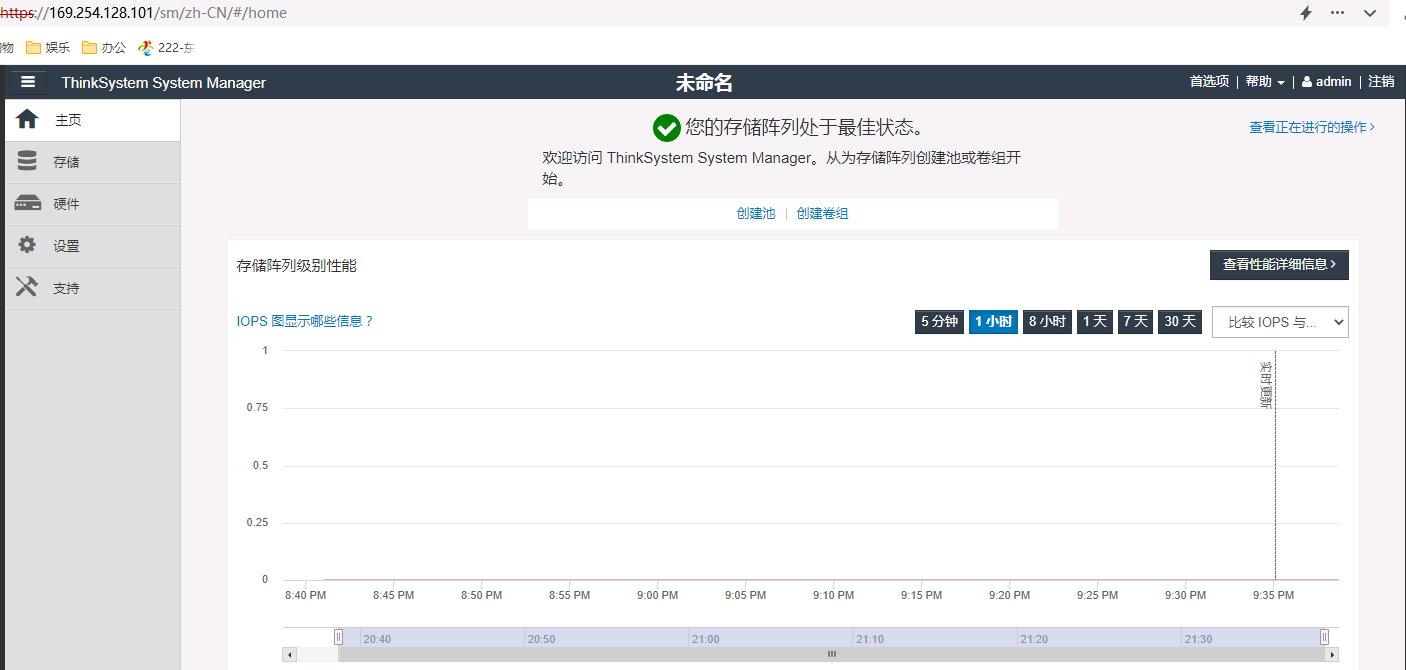This screenshot has width=1406, height=670.
Task: Click the home icon in sidebar
Action: coord(27,119)
